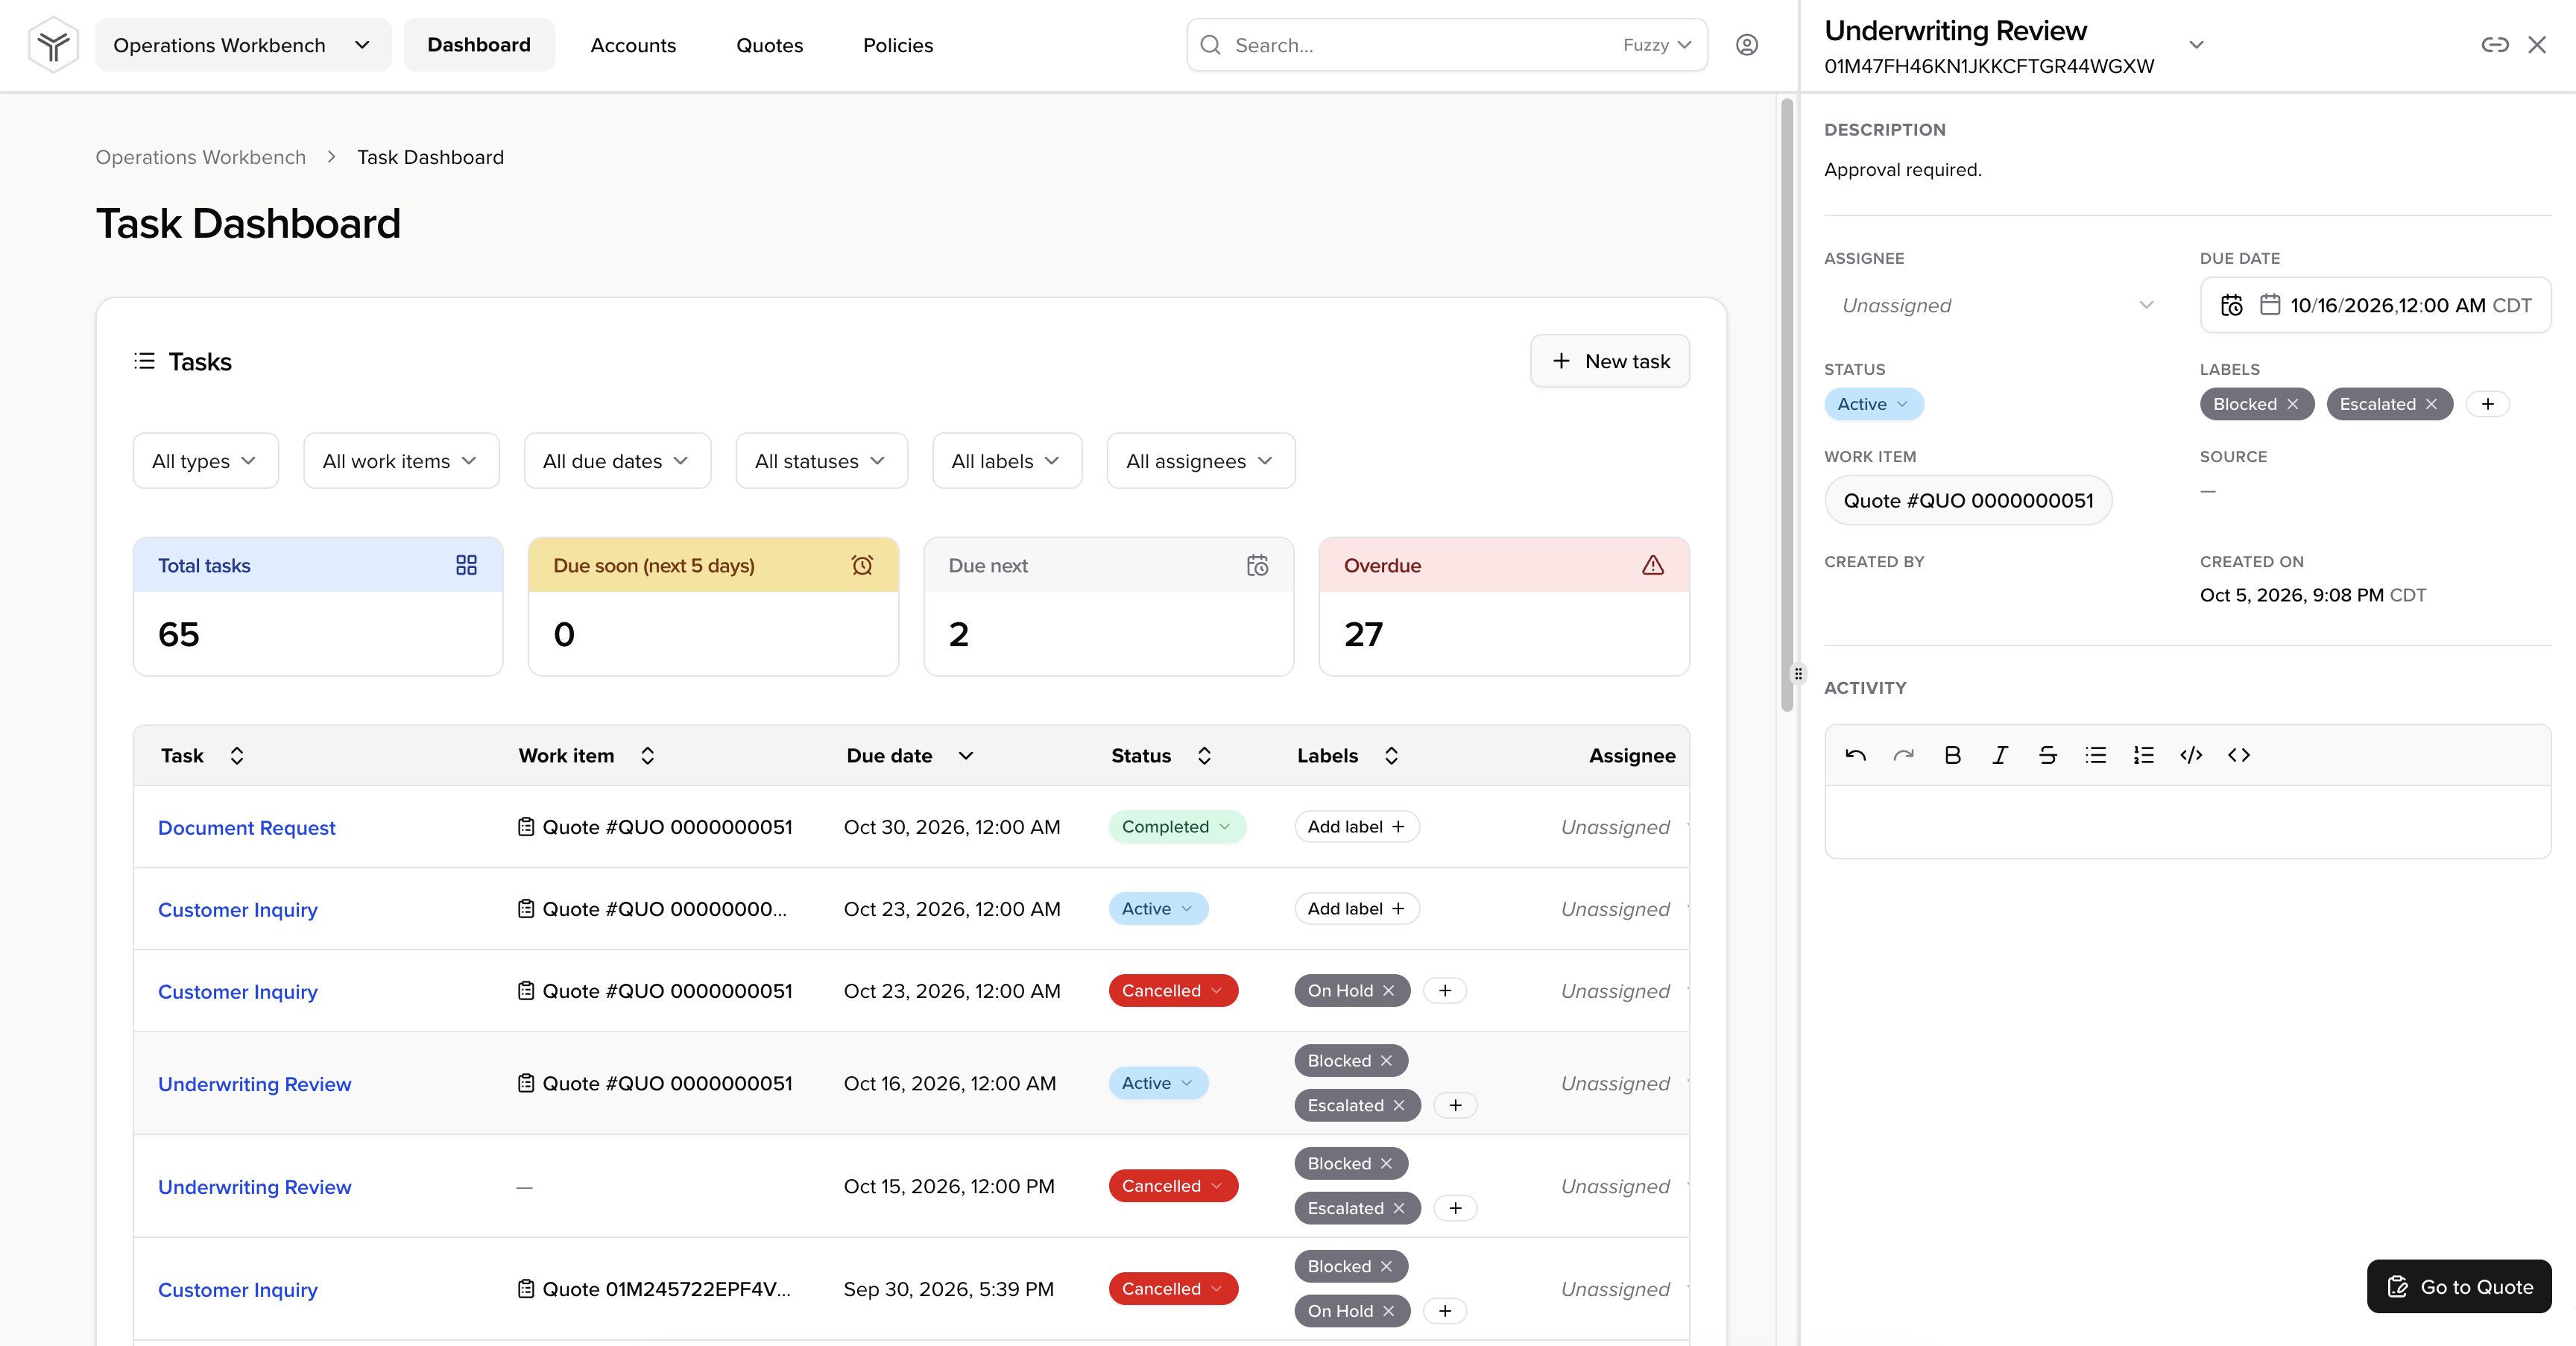
Task: Click the Due next calendar icon
Action: 1258,565
